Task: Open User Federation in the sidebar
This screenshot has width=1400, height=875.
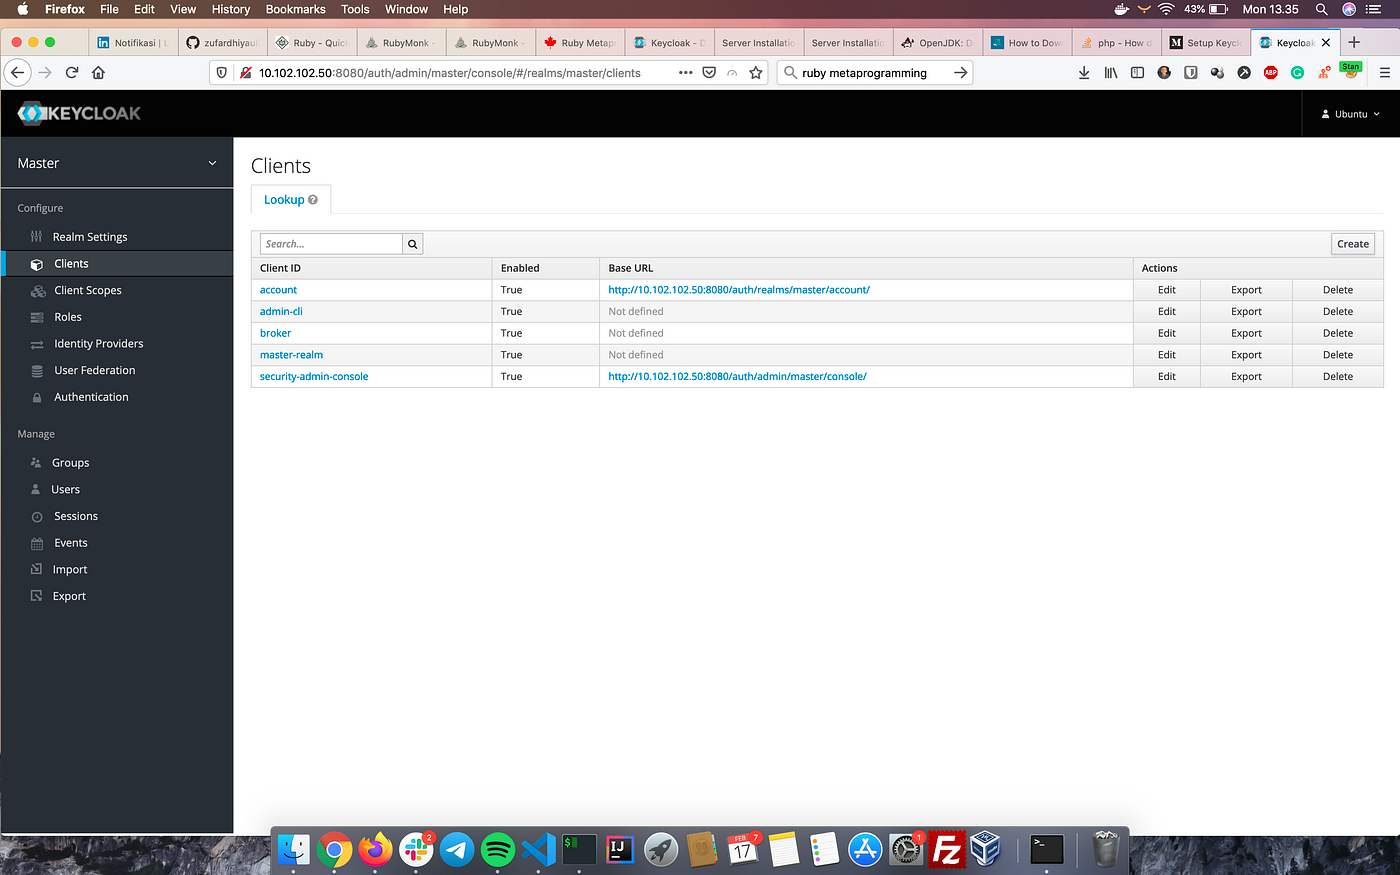Action: (95, 370)
